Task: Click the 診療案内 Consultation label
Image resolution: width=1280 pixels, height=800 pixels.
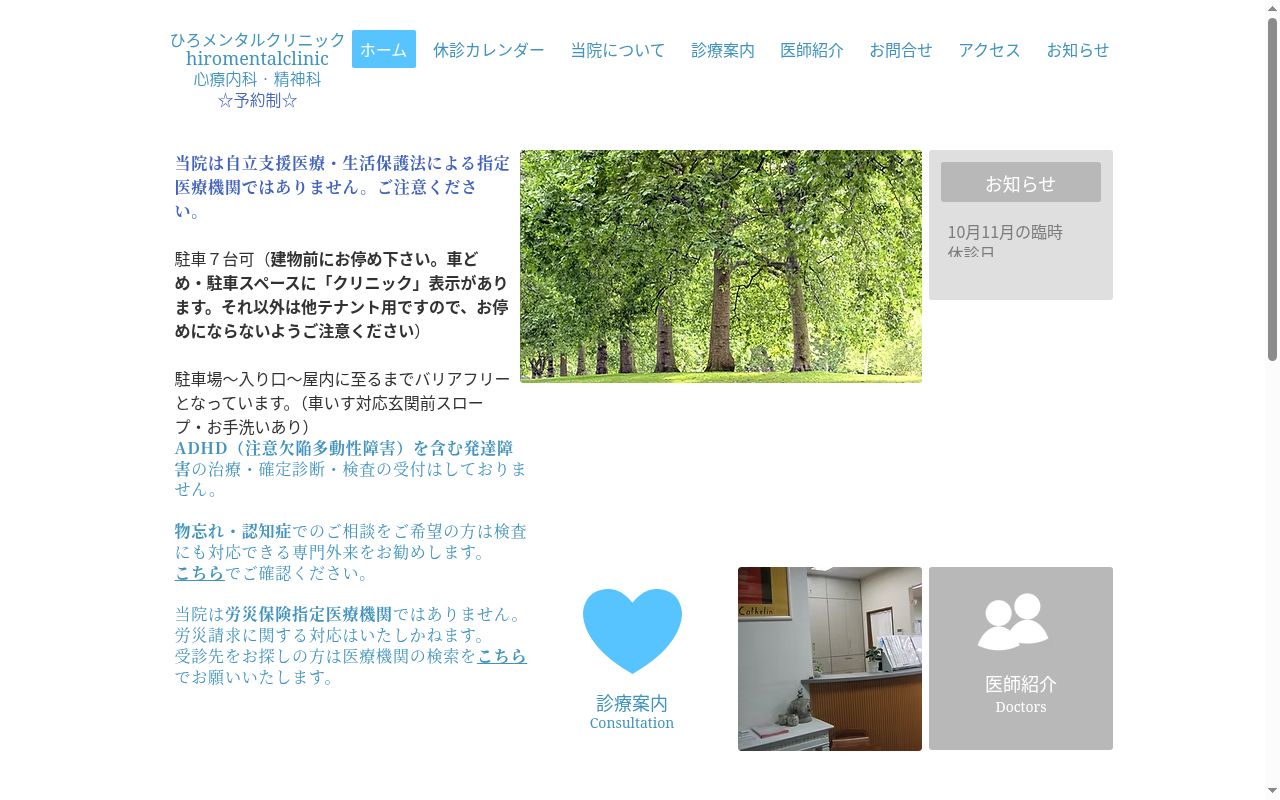Action: pos(632,712)
